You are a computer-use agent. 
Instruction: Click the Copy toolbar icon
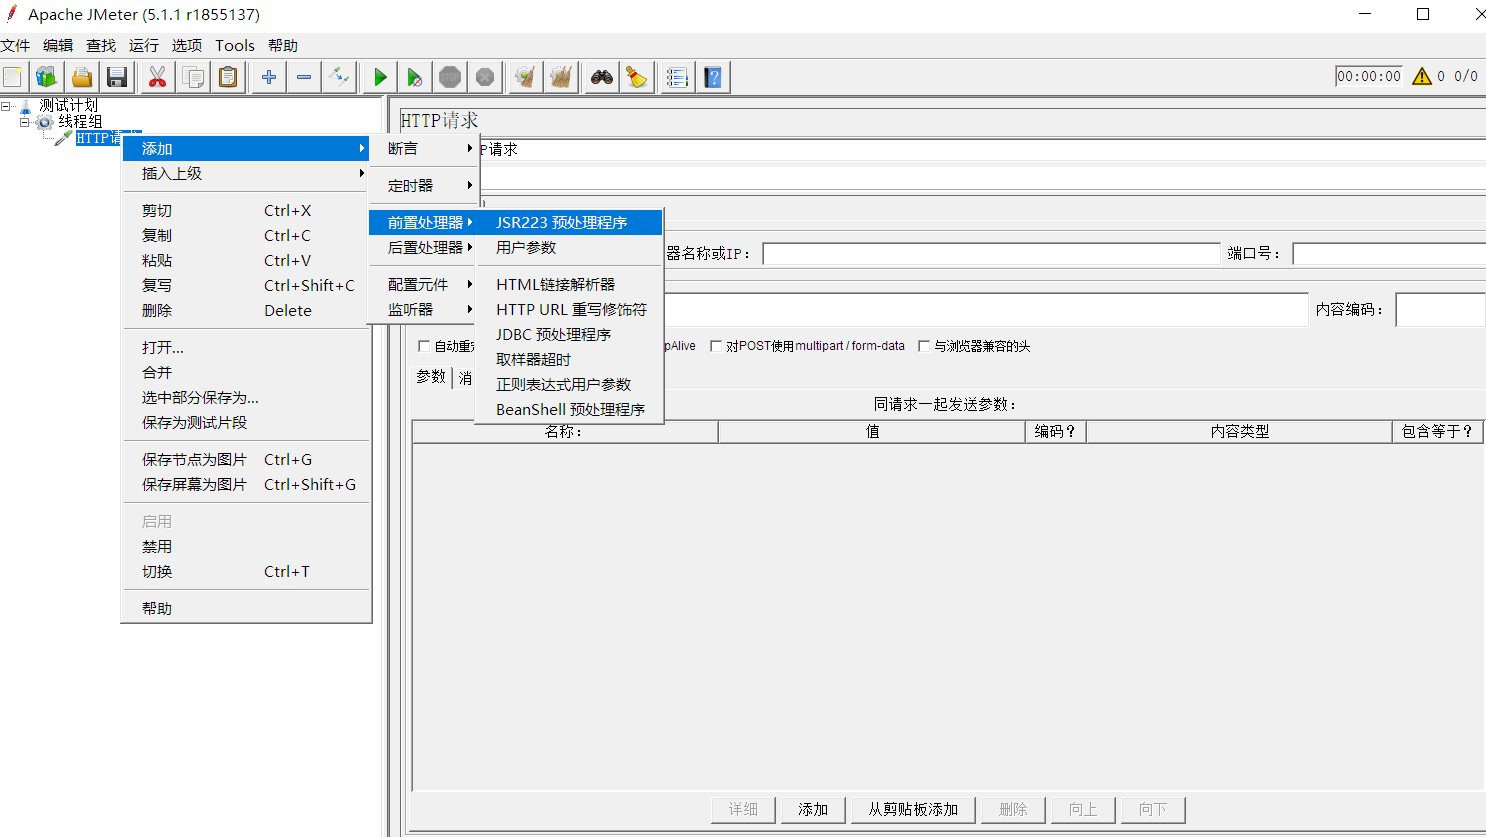tap(193, 77)
